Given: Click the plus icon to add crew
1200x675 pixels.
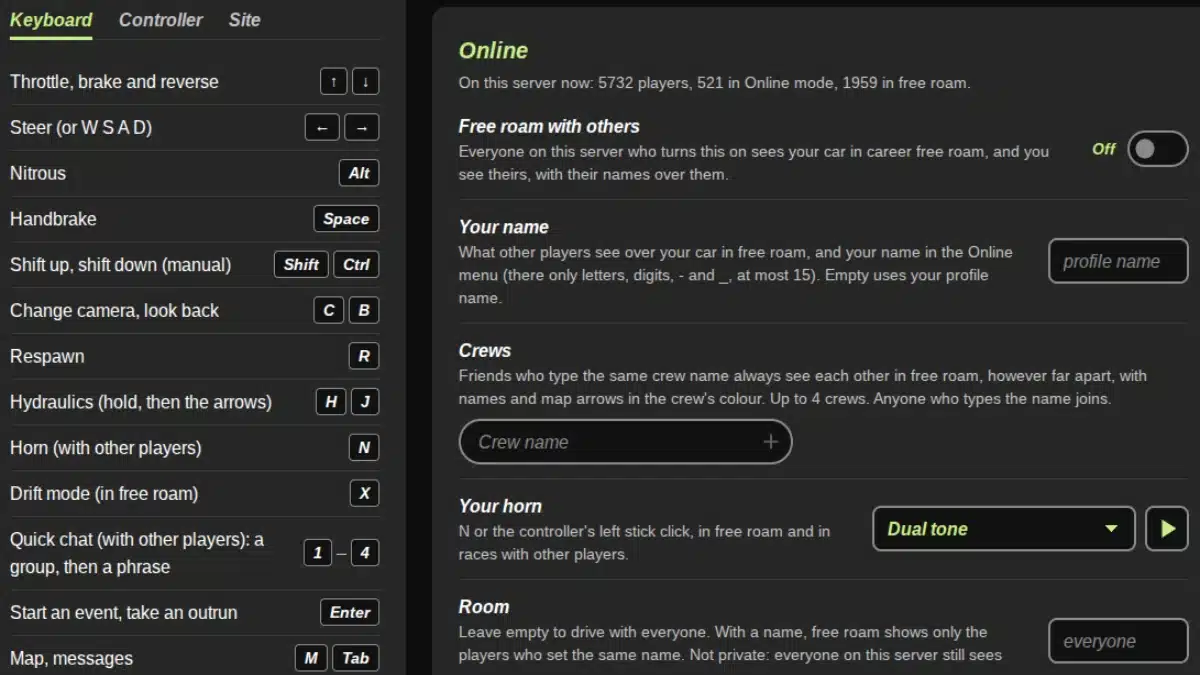Looking at the screenshot, I should click(x=770, y=442).
